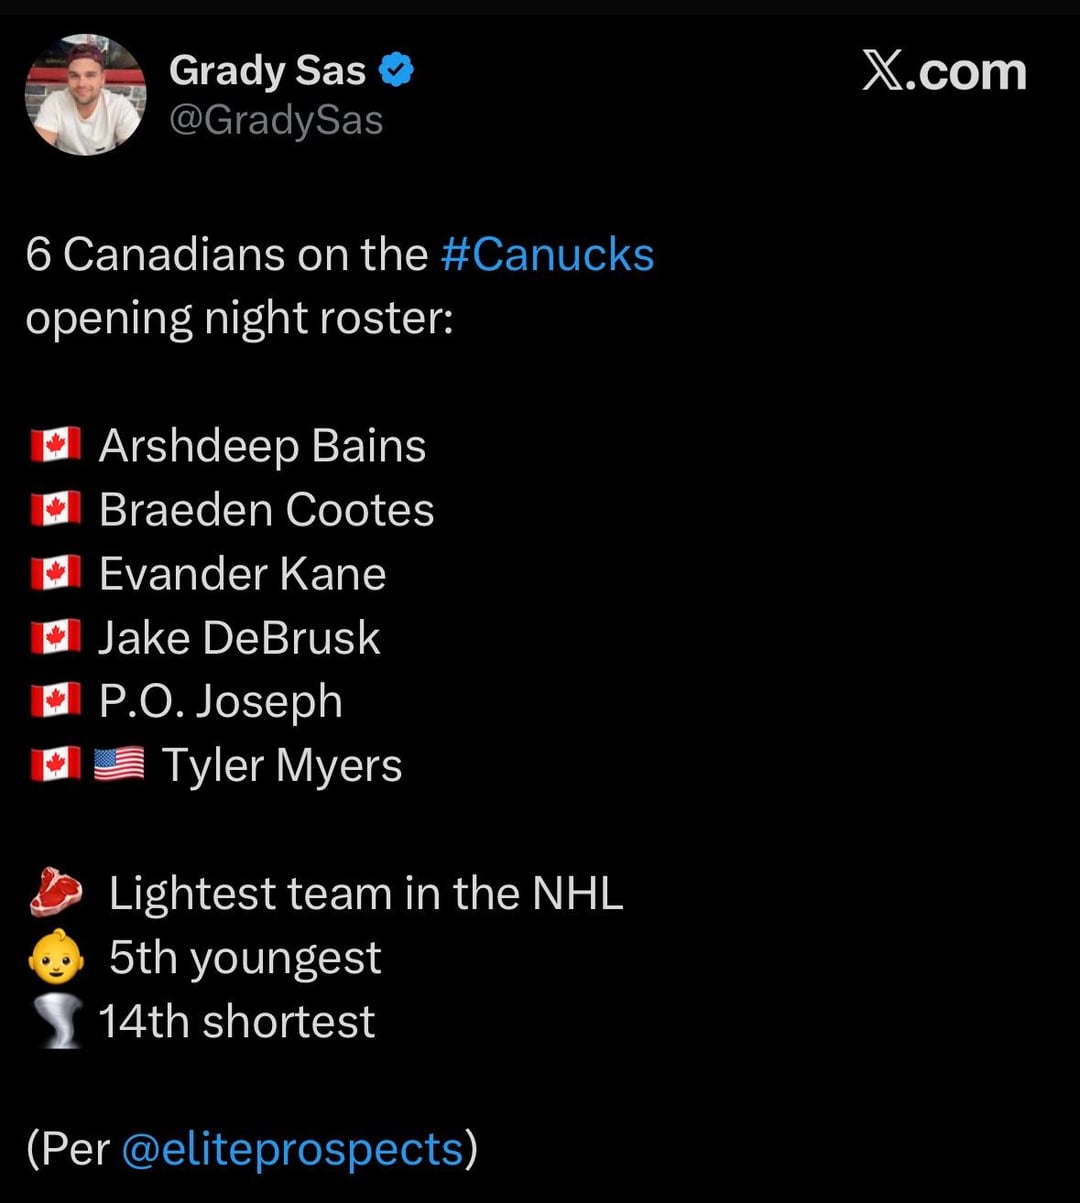Click the Canada flag beside Jake DeBrusk
This screenshot has width=1080, height=1203.
(x=55, y=638)
